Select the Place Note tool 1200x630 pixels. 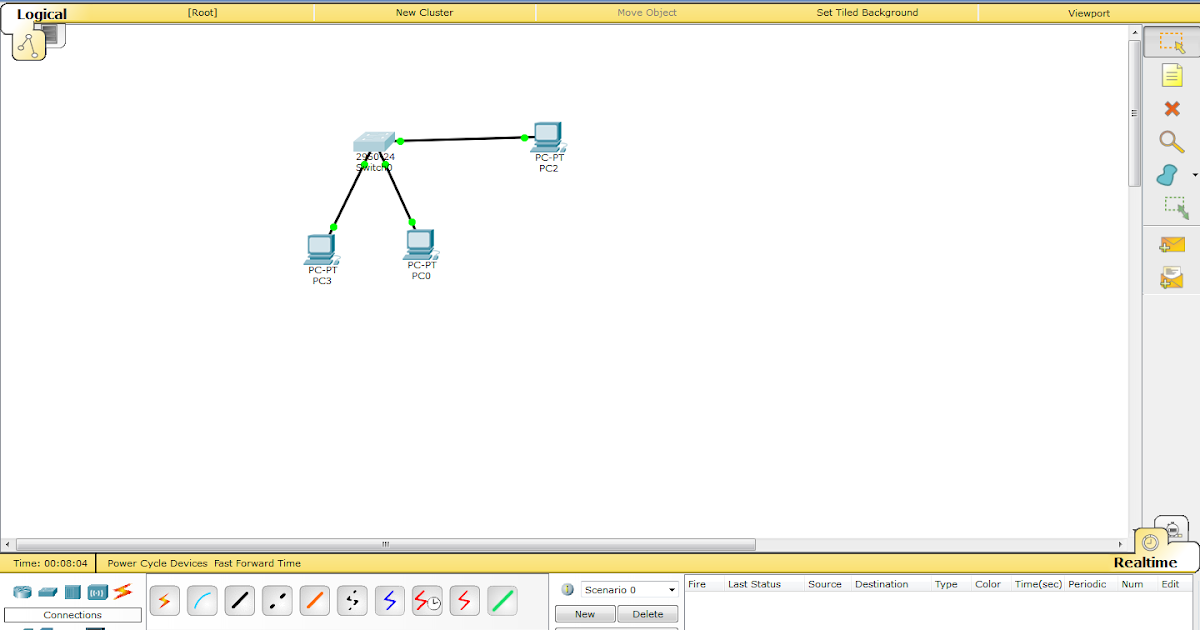pyautogui.click(x=1171, y=75)
